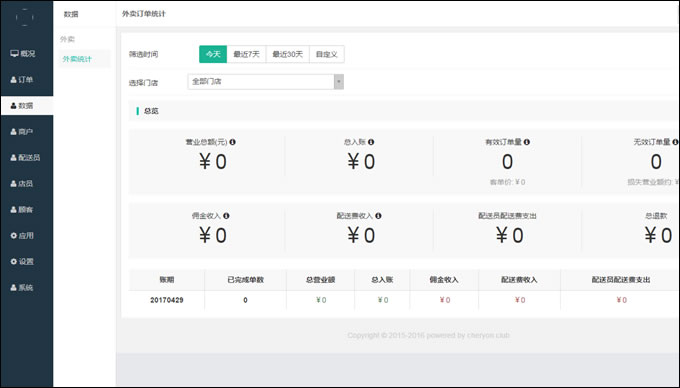Open the 设置 settings menu

[x=27, y=262]
